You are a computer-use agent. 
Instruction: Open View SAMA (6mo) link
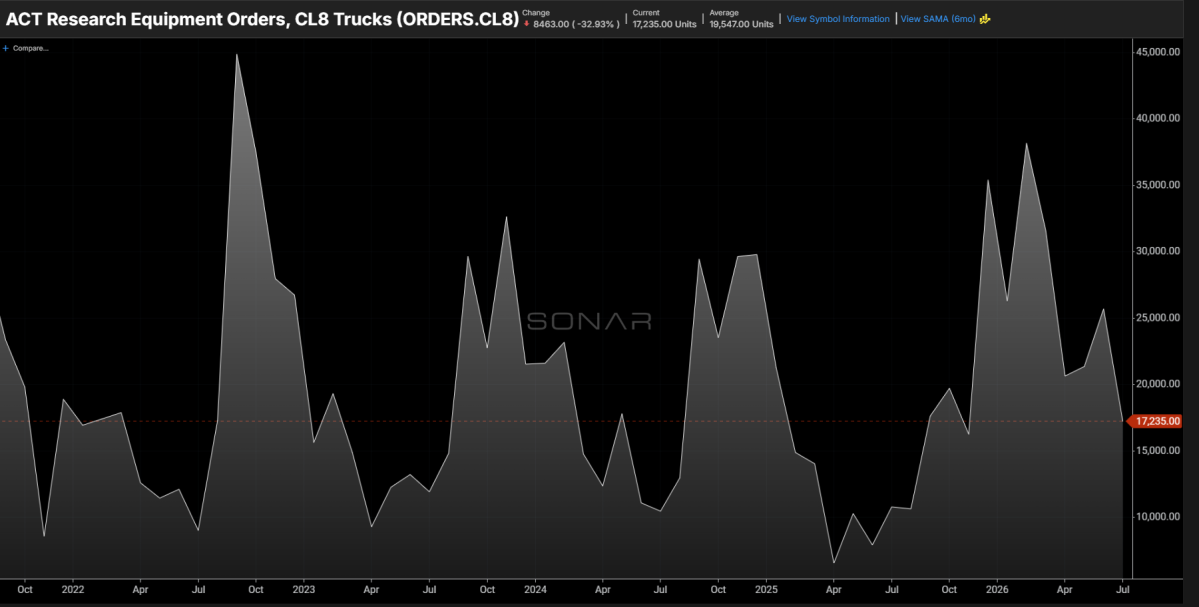938,19
